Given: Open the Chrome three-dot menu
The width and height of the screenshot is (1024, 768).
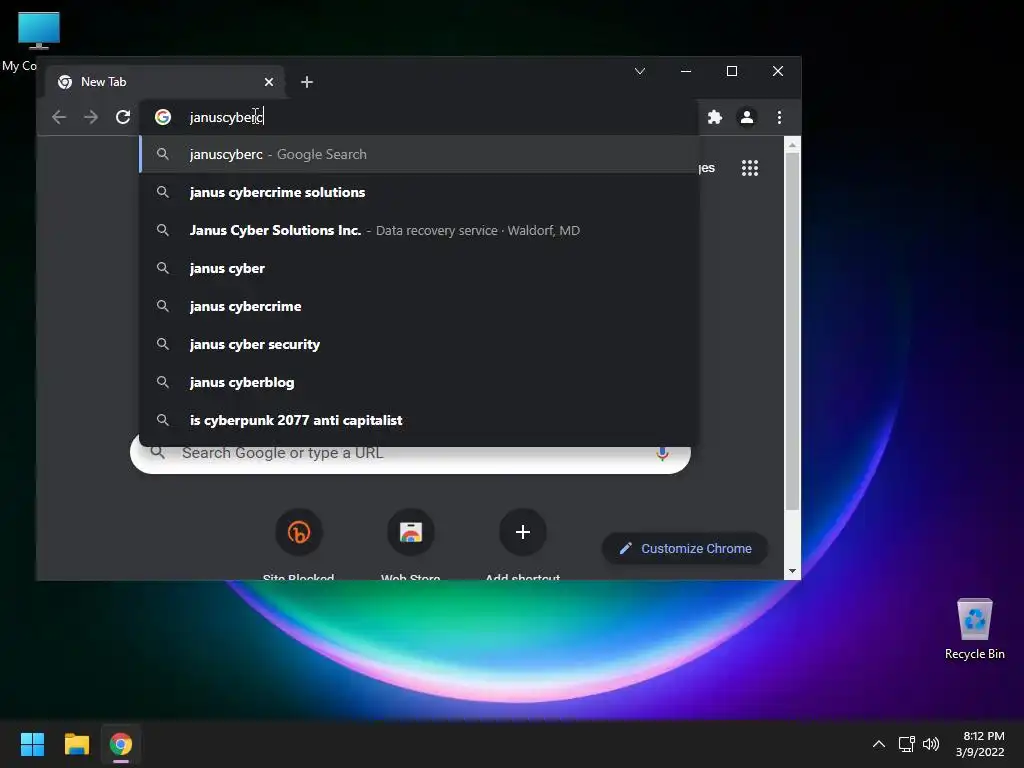Looking at the screenshot, I should 779,117.
